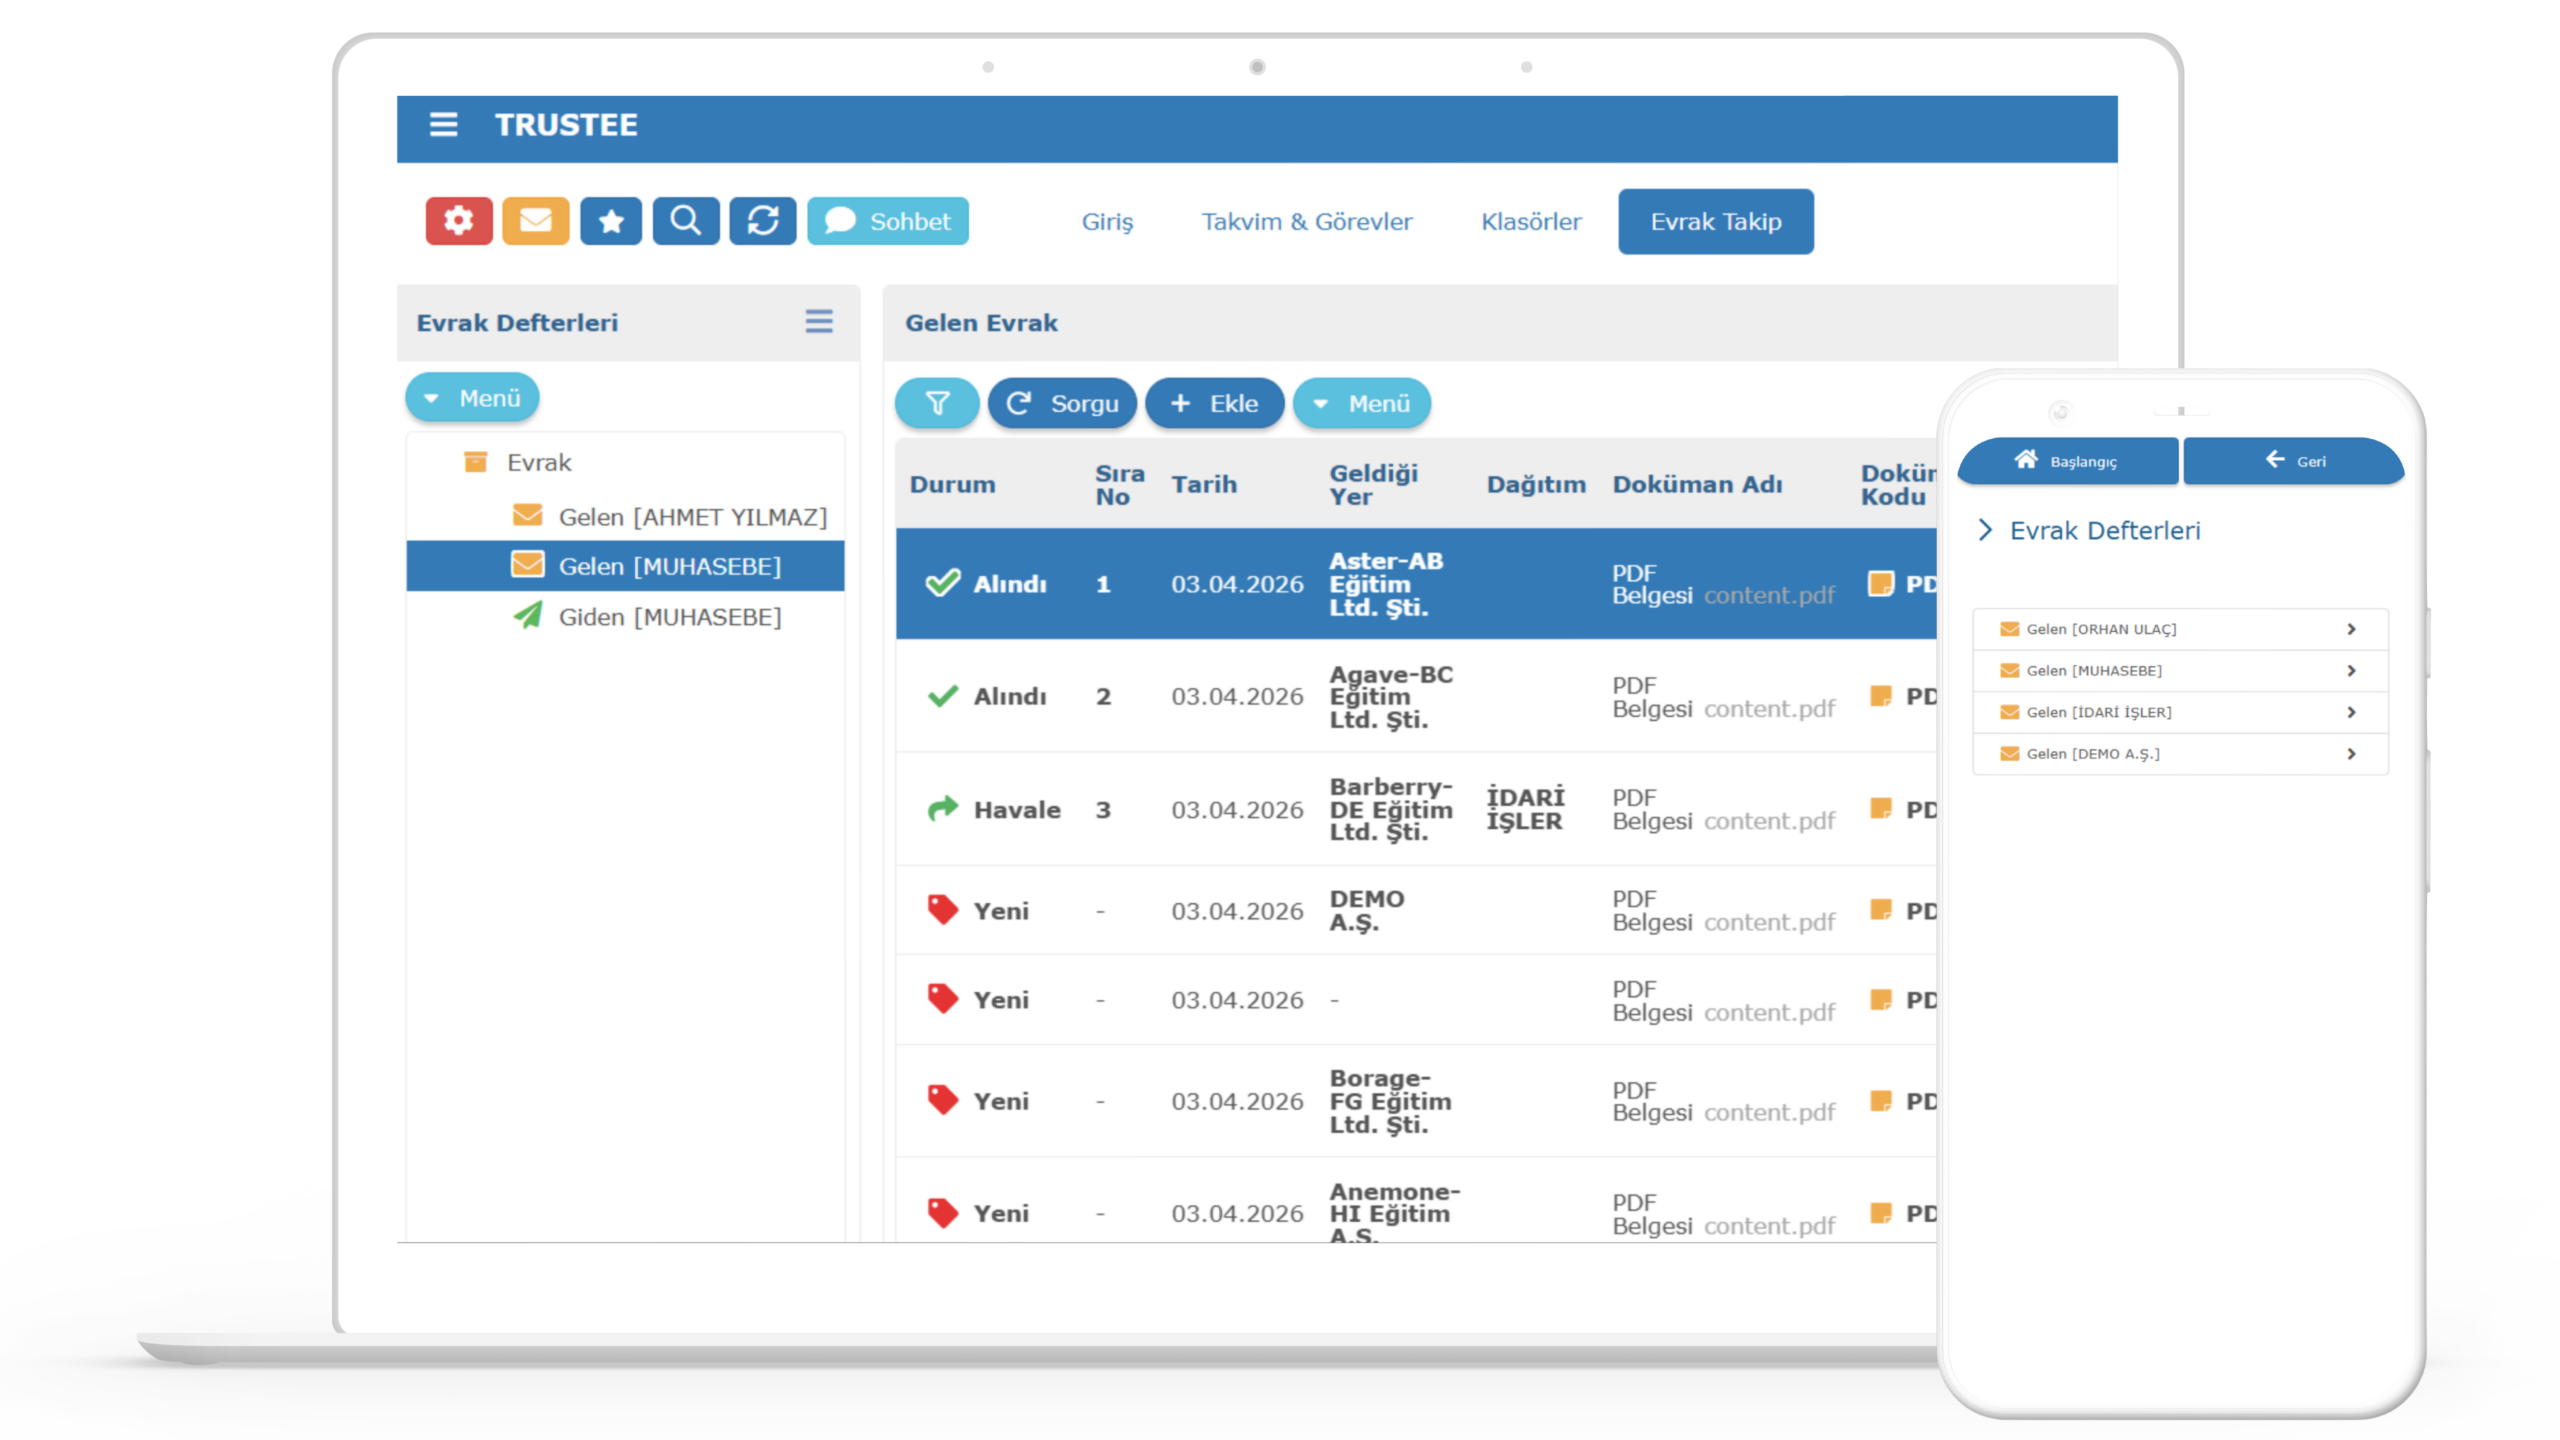
Task: Open the Klasörler tab
Action: point(1530,221)
